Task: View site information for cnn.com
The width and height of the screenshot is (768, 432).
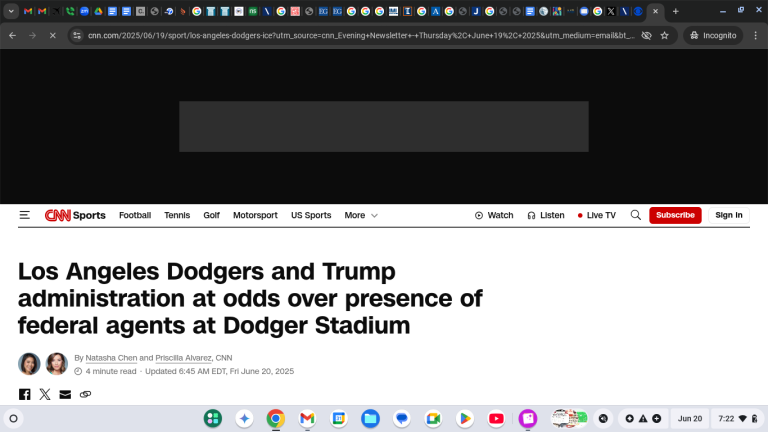Action: [77, 35]
